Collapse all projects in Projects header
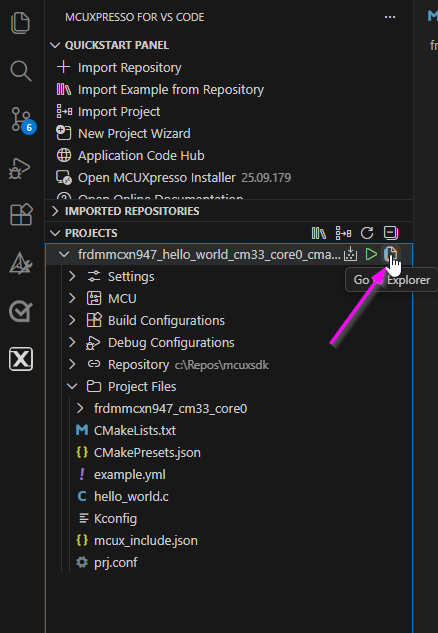The width and height of the screenshot is (438, 633). click(x=391, y=233)
